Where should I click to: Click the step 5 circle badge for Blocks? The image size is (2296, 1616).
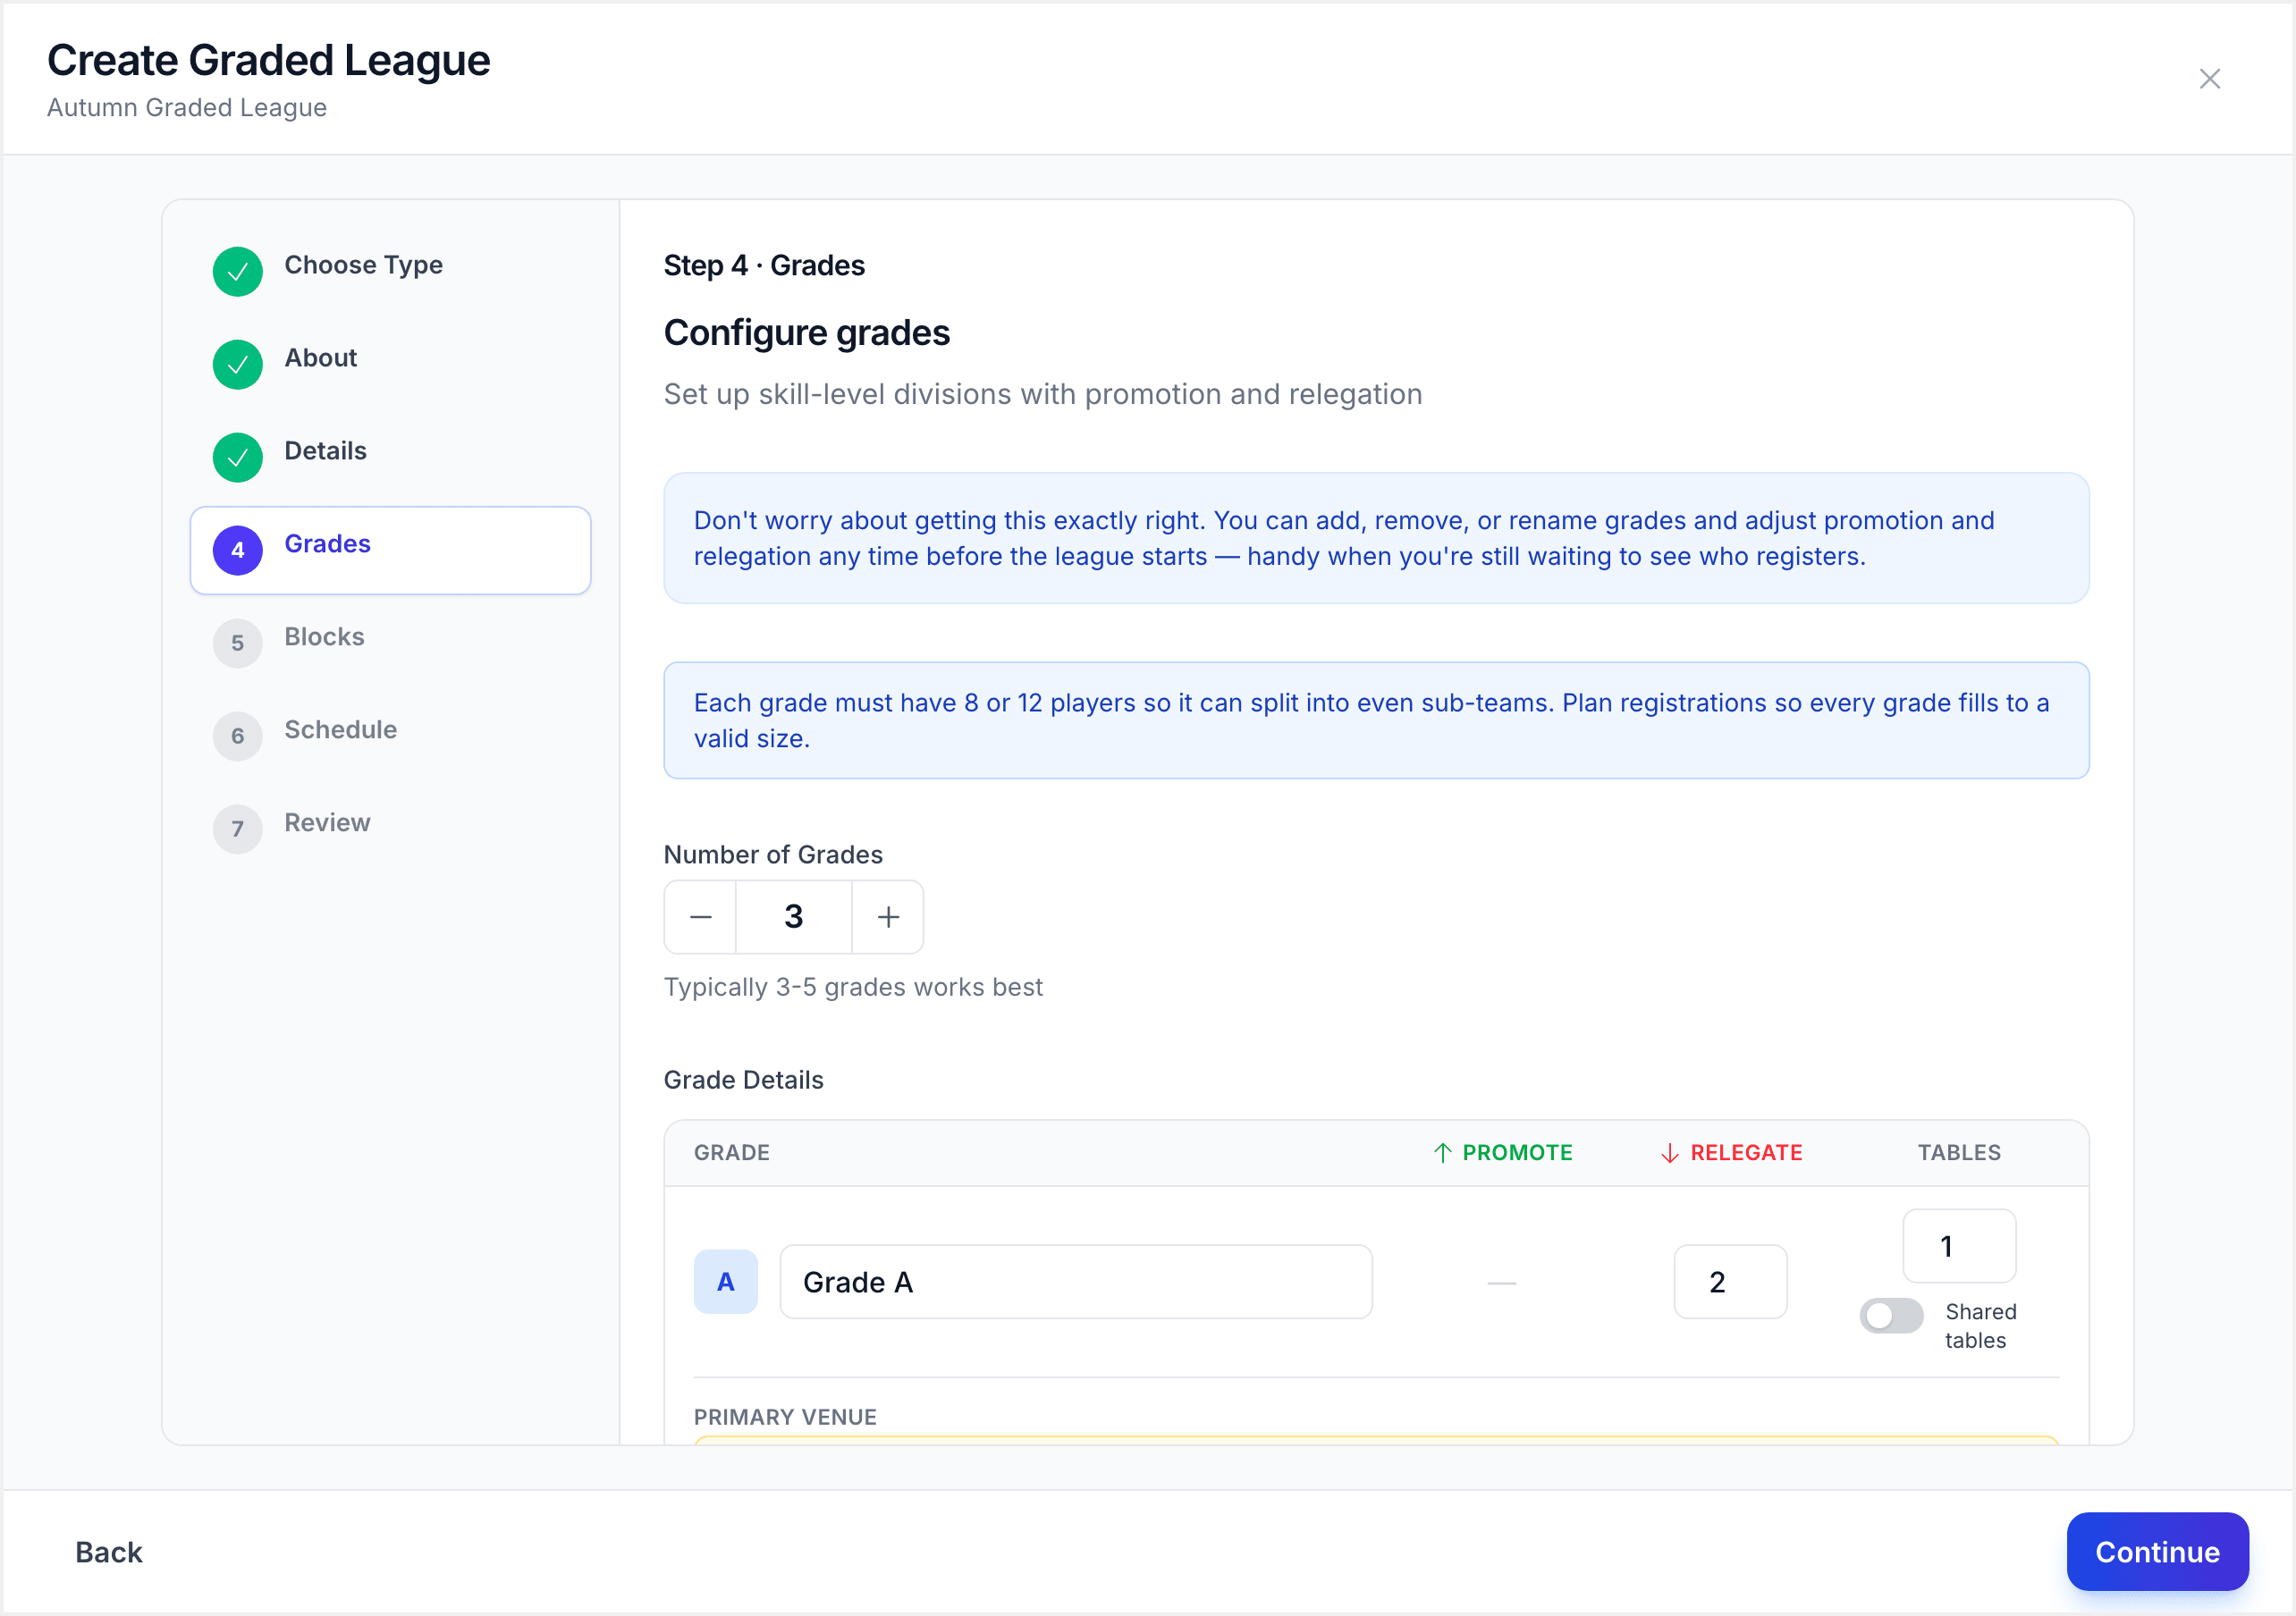pos(238,643)
